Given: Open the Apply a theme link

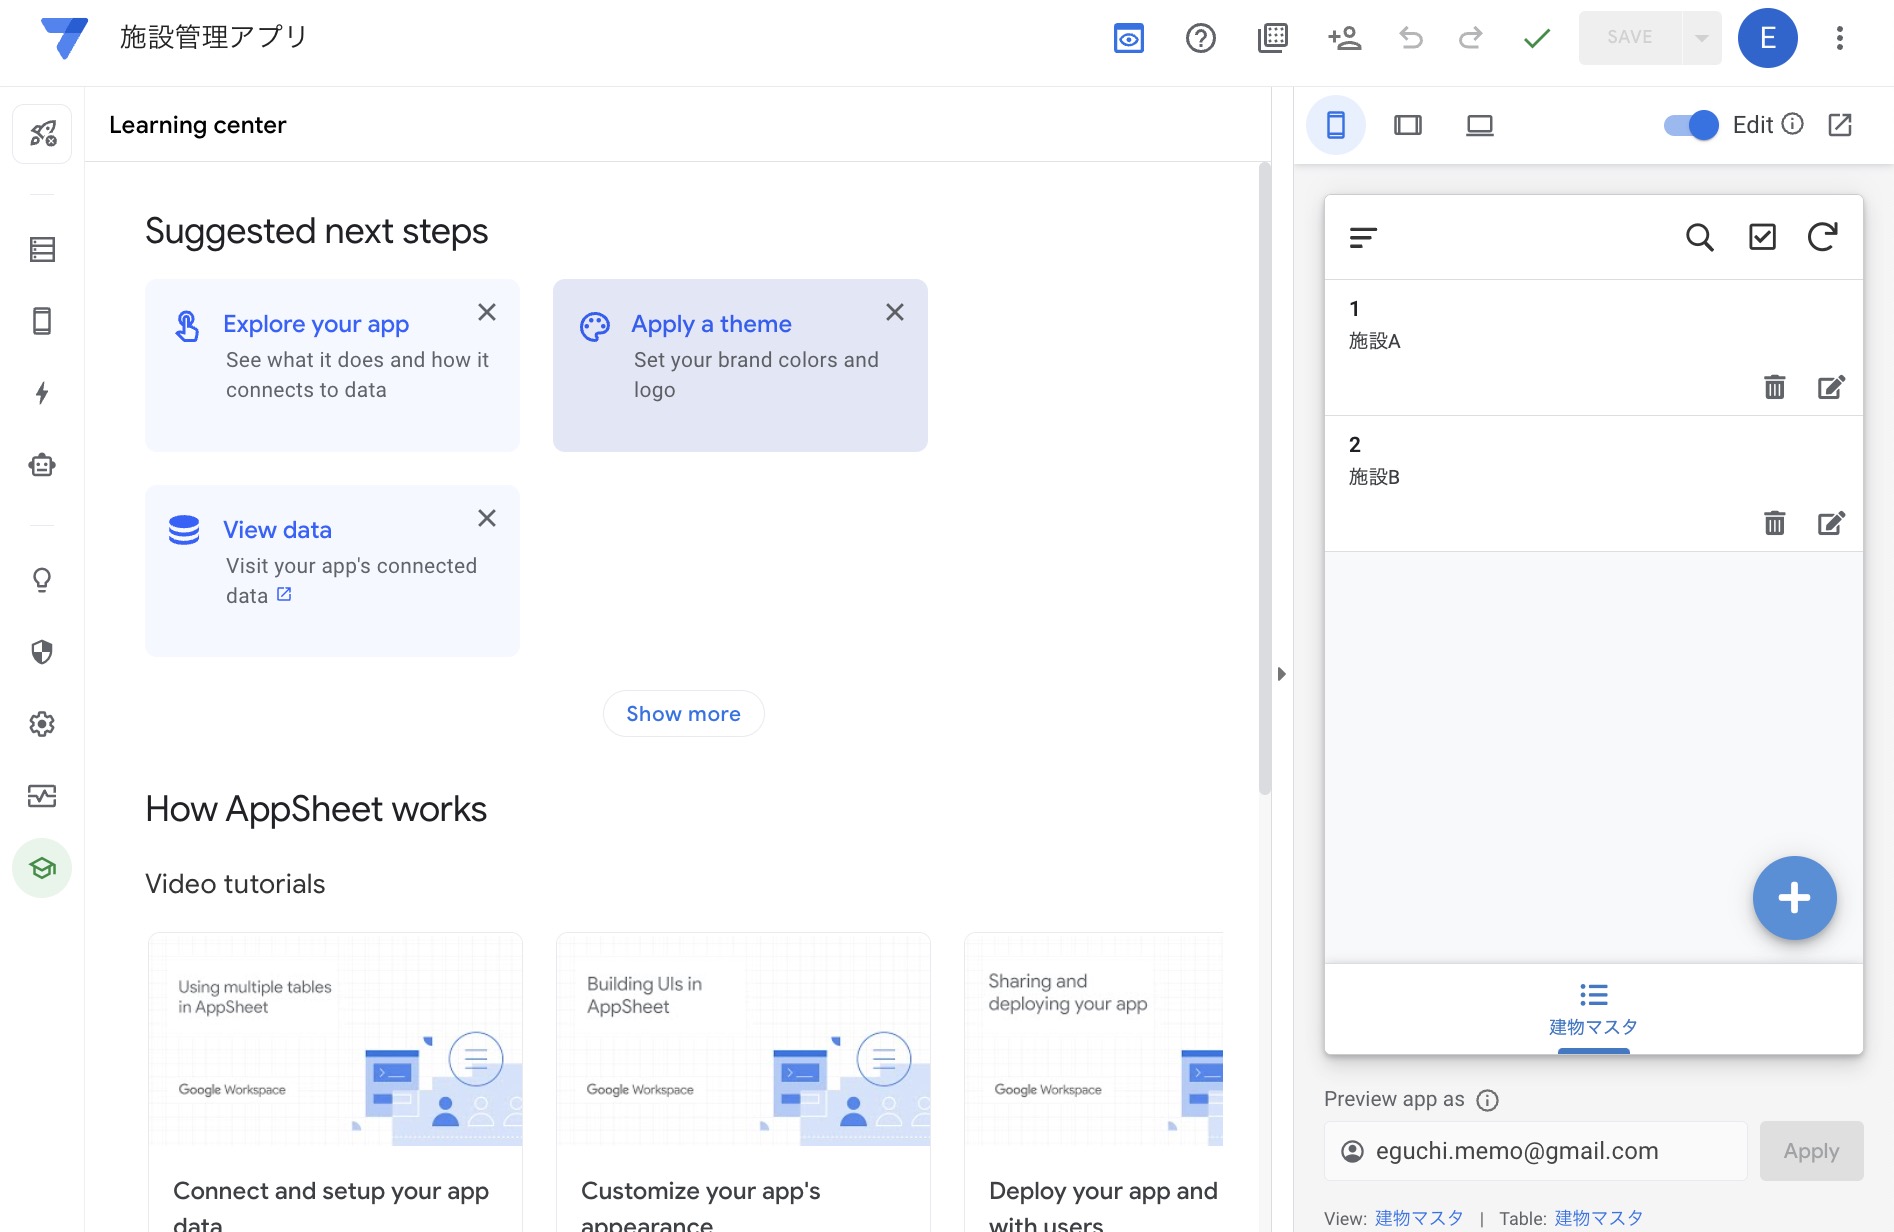Looking at the screenshot, I should [x=711, y=324].
